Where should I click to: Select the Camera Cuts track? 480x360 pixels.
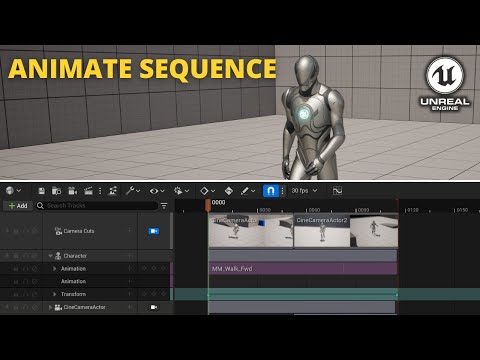pos(79,231)
